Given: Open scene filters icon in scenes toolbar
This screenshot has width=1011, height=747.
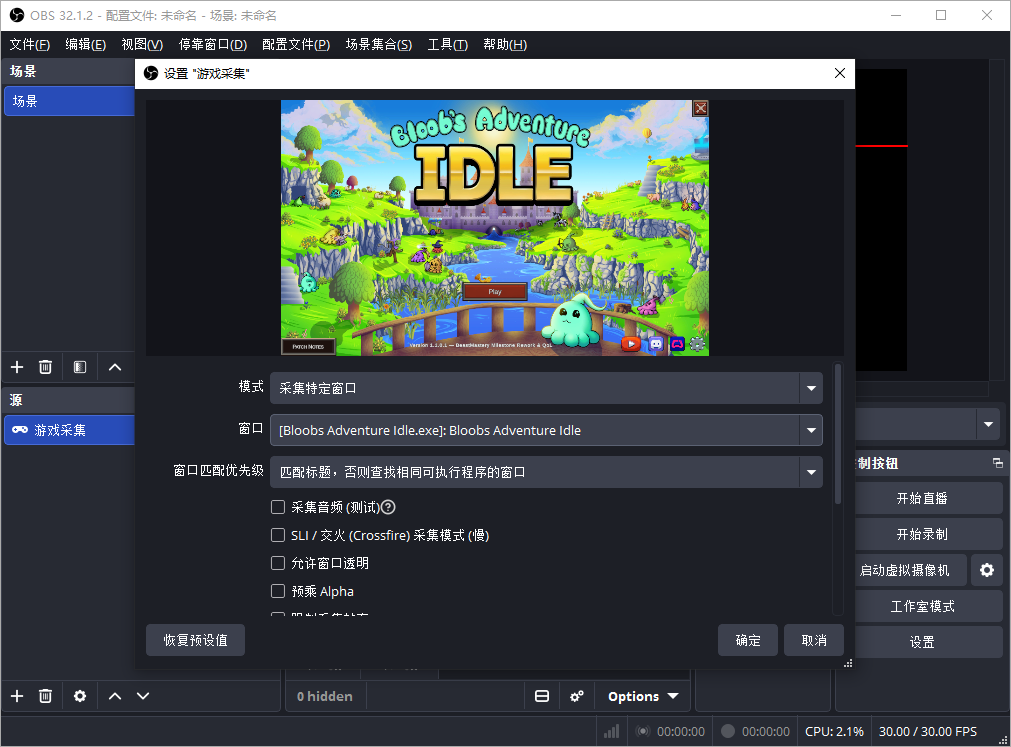Looking at the screenshot, I should click(80, 367).
